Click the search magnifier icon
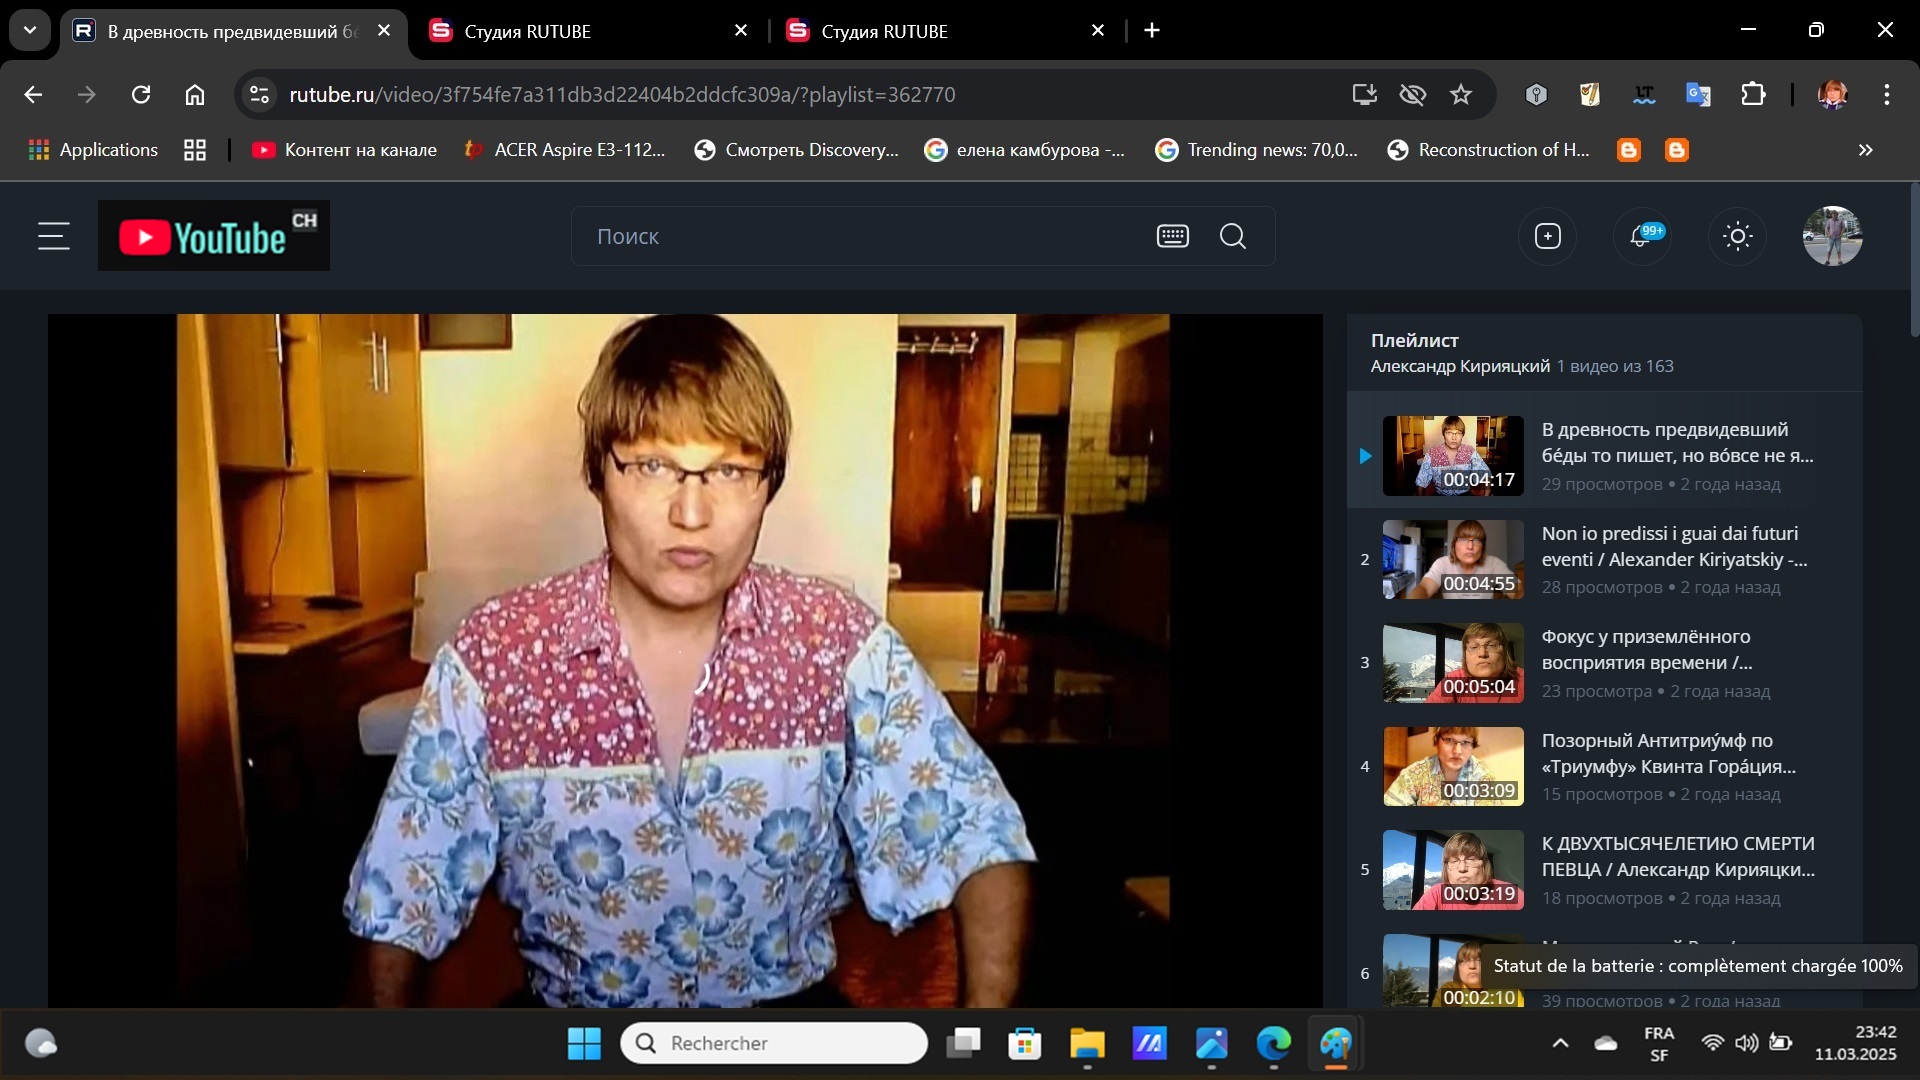Image resolution: width=1920 pixels, height=1080 pixels. tap(1233, 236)
